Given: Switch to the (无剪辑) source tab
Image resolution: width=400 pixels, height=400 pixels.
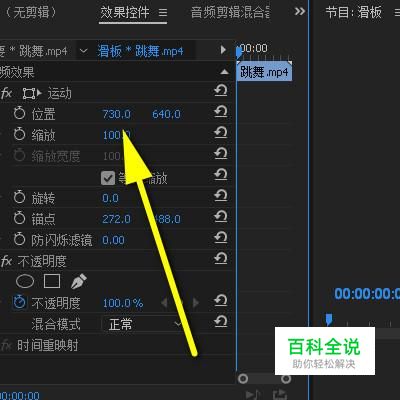Looking at the screenshot, I should coord(31,13).
